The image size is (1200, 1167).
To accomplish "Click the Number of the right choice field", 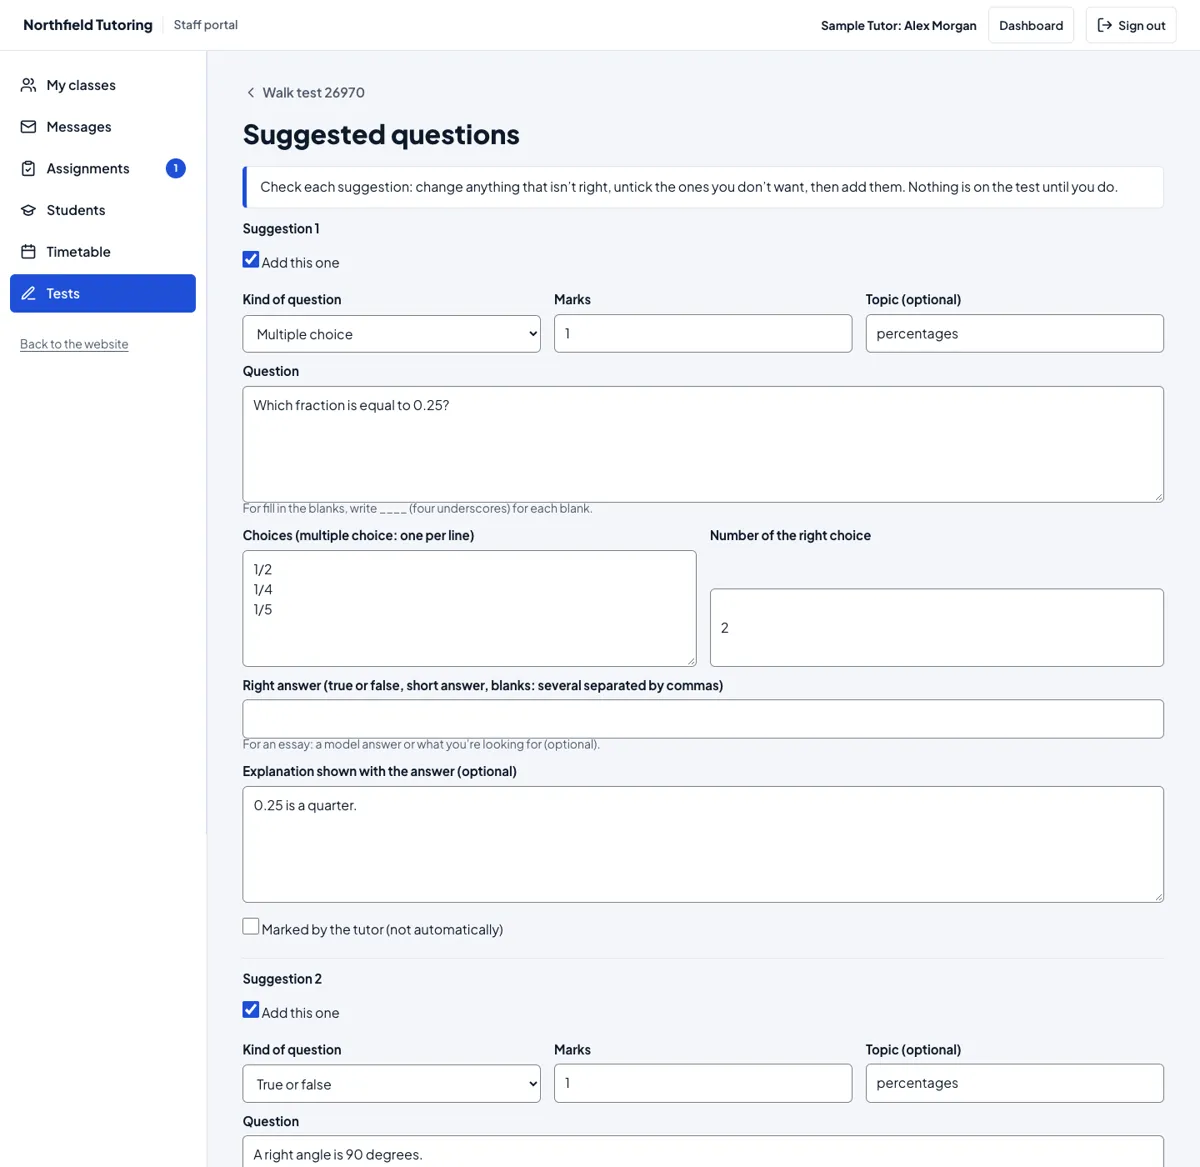I will [937, 628].
